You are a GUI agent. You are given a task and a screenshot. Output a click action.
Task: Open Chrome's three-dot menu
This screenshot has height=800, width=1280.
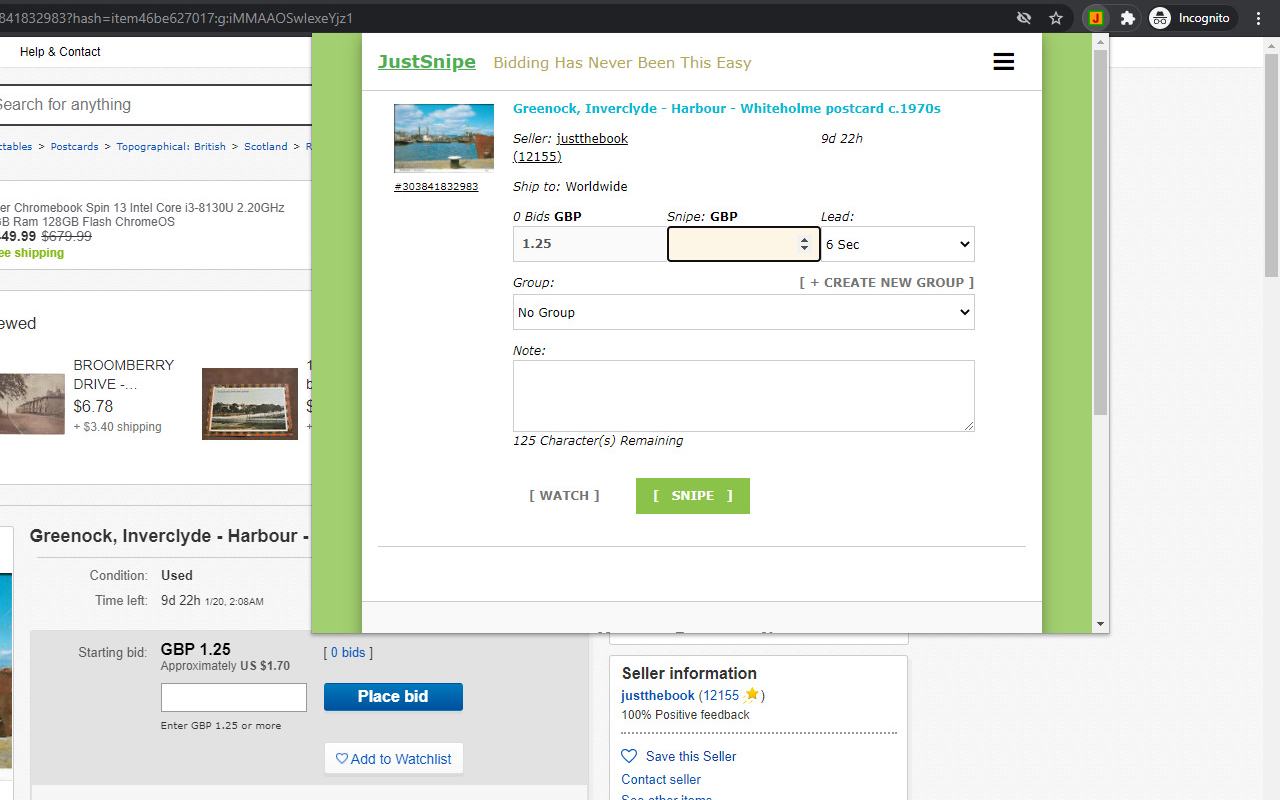click(1259, 18)
